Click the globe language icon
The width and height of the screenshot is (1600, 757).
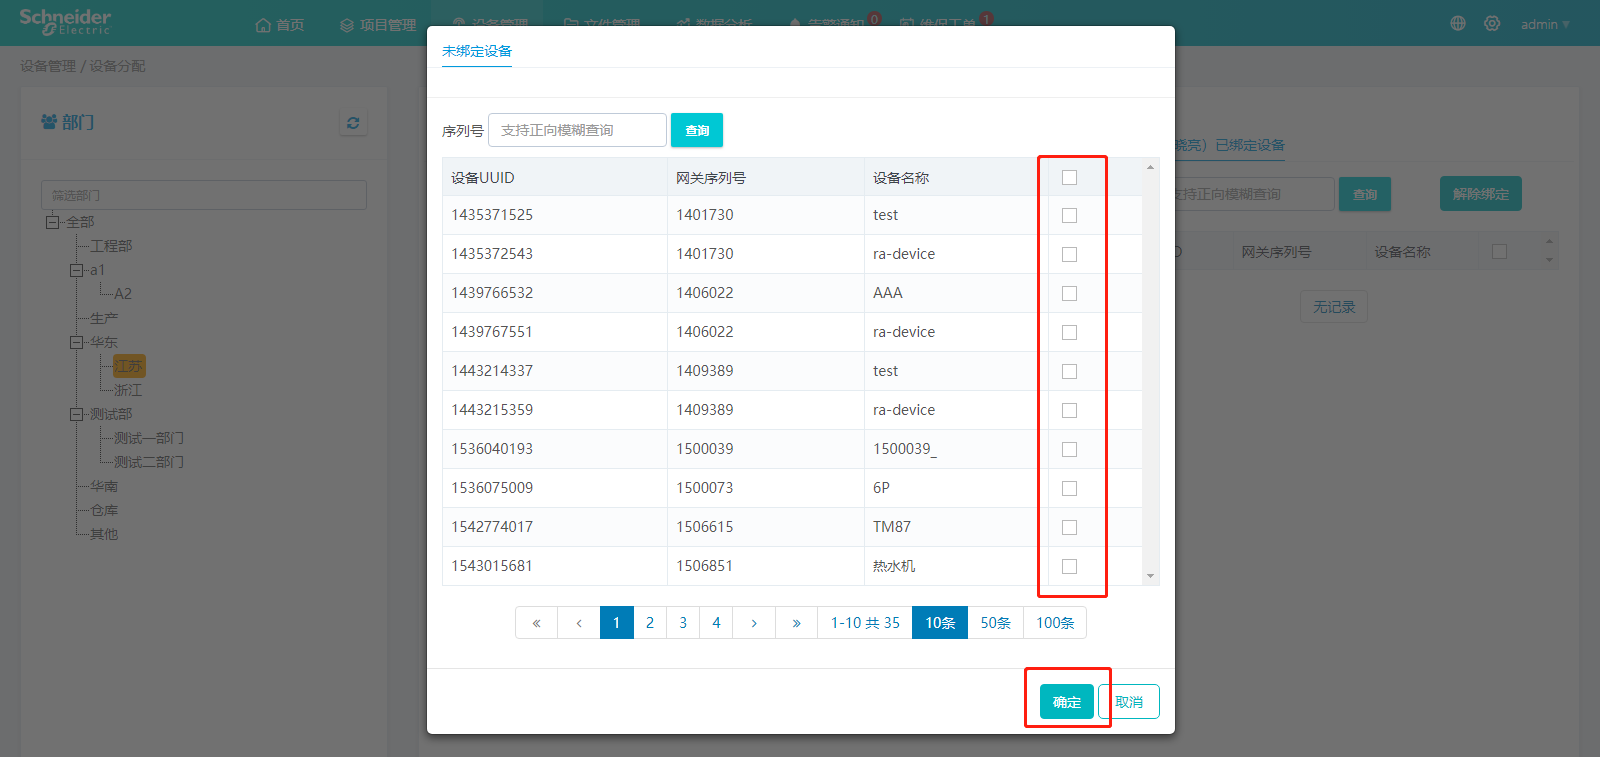tap(1458, 23)
